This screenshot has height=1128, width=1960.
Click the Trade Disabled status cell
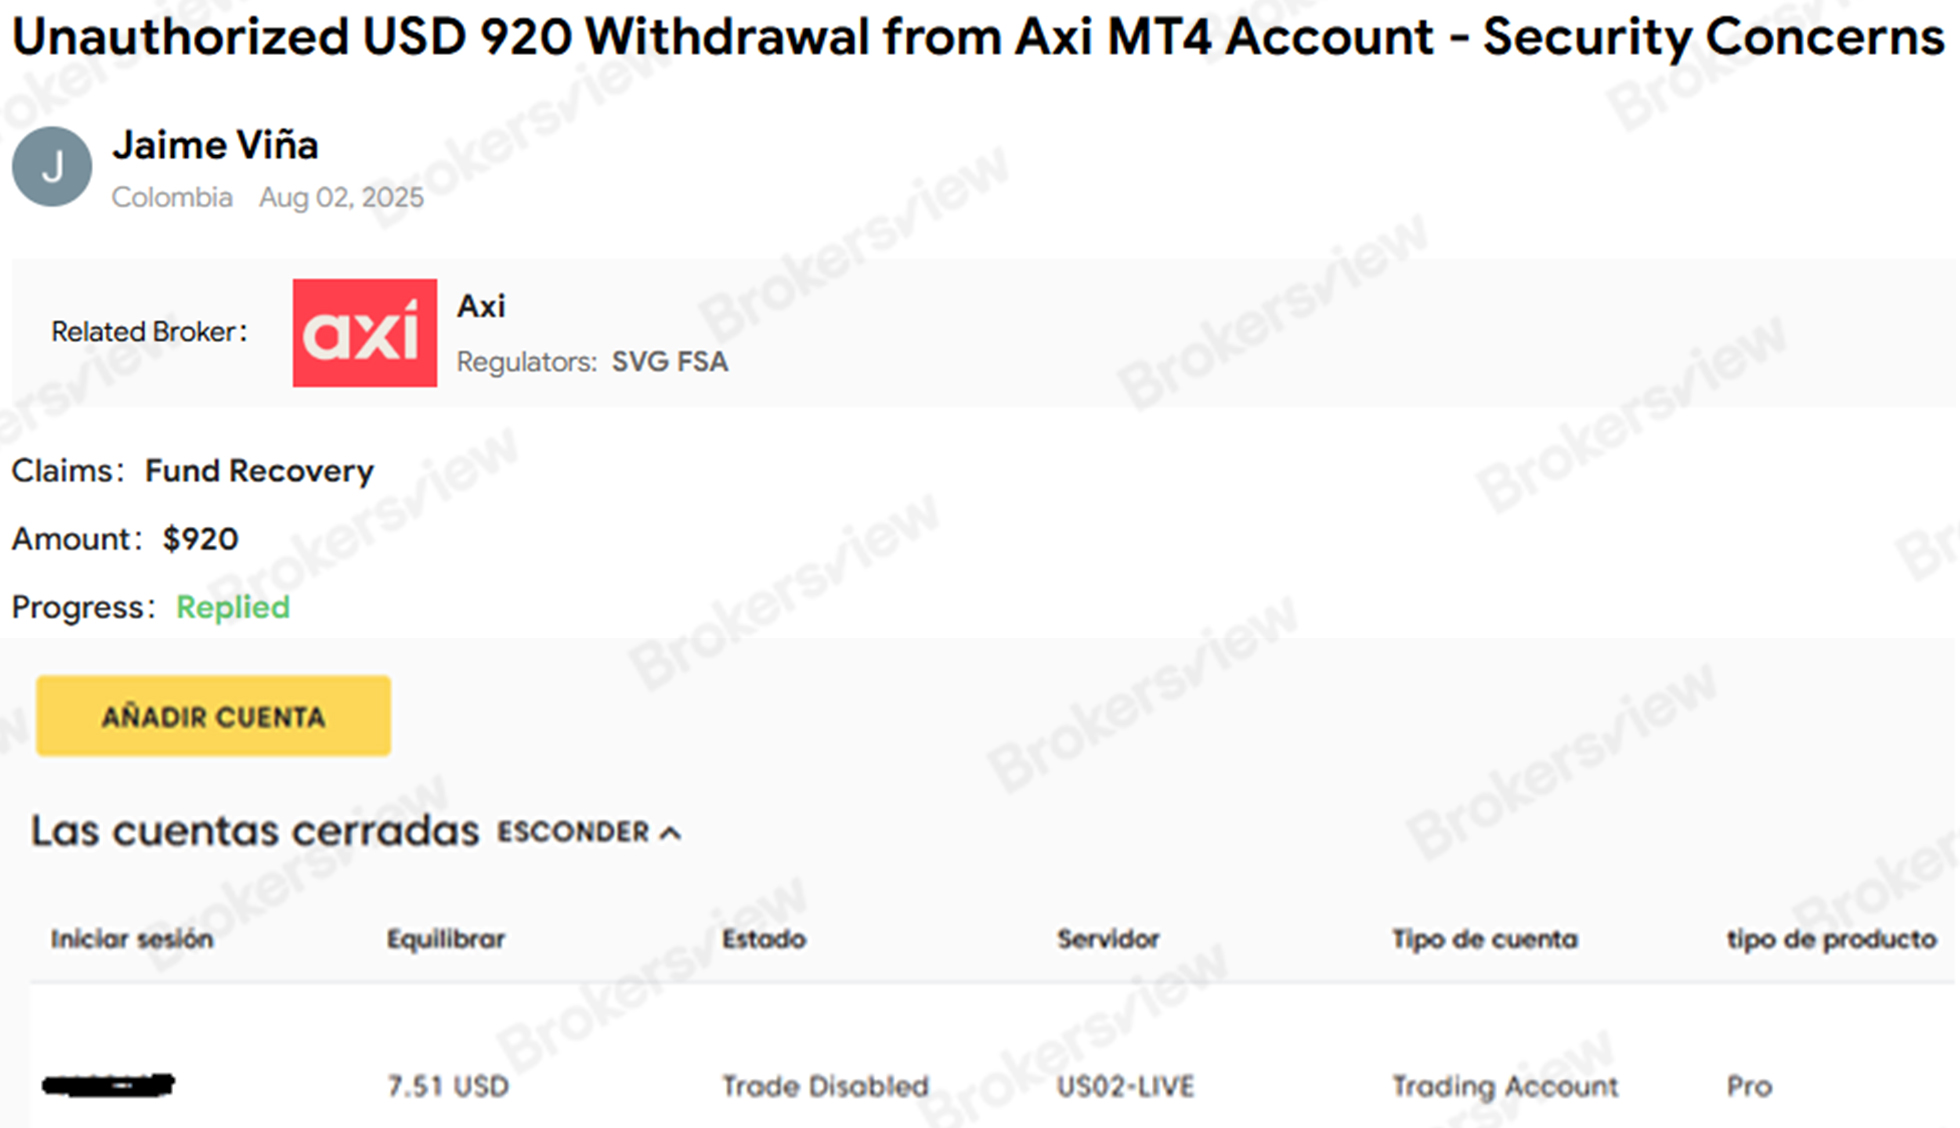pos(825,1086)
